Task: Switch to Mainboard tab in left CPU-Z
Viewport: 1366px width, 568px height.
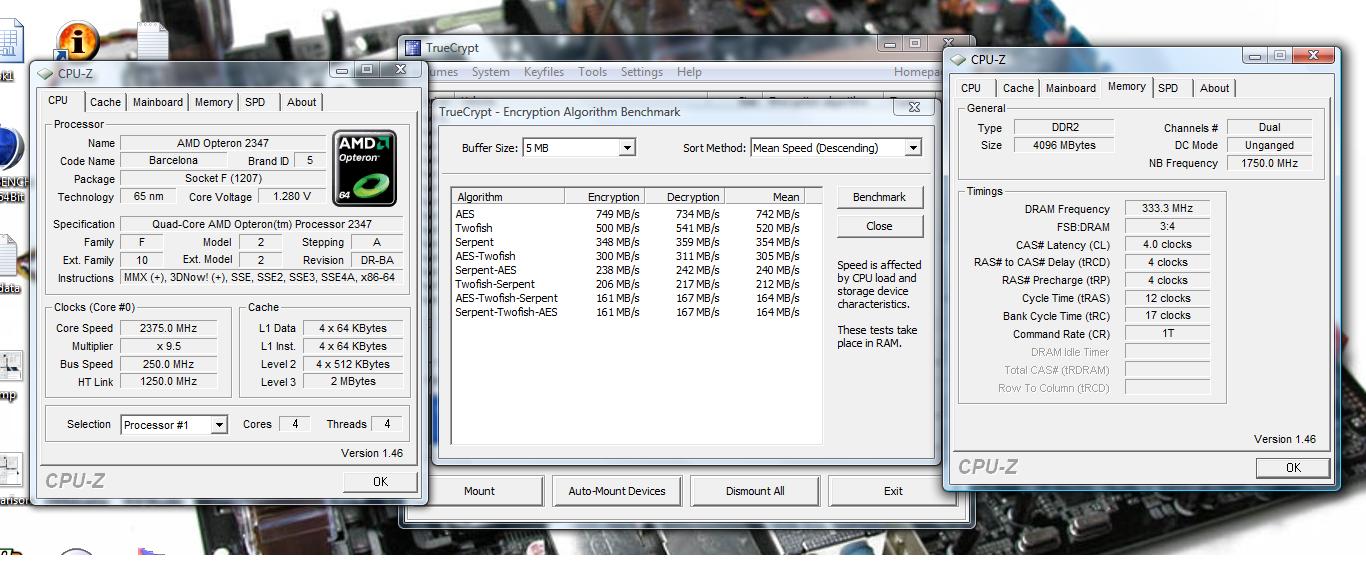Action: coord(158,102)
